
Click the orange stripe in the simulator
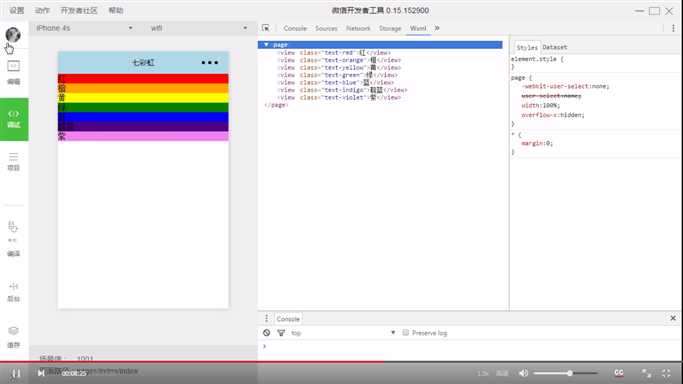click(x=143, y=88)
